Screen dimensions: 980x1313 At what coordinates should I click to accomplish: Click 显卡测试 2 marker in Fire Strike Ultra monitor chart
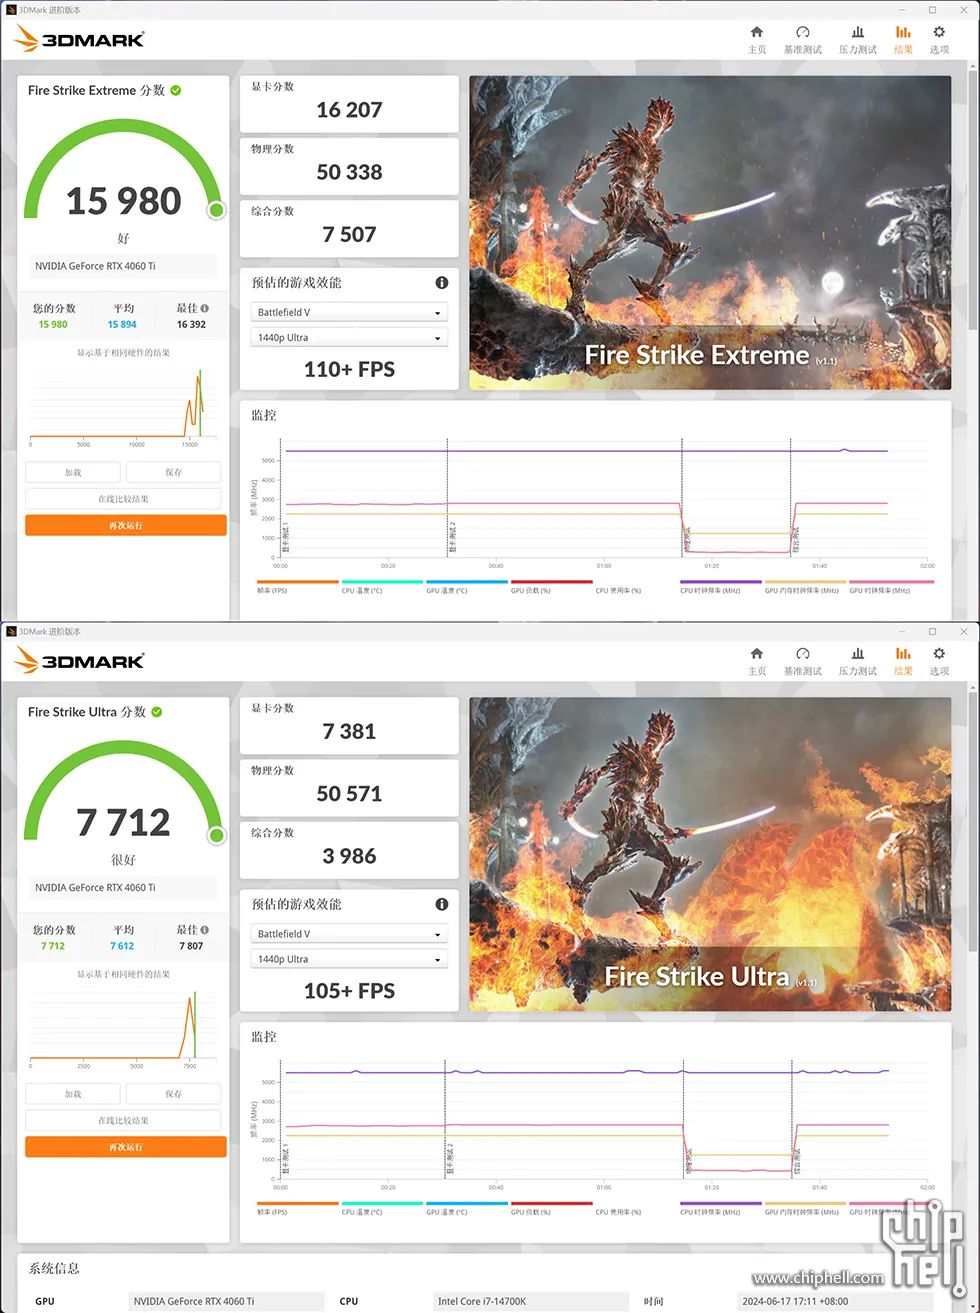450,1160
